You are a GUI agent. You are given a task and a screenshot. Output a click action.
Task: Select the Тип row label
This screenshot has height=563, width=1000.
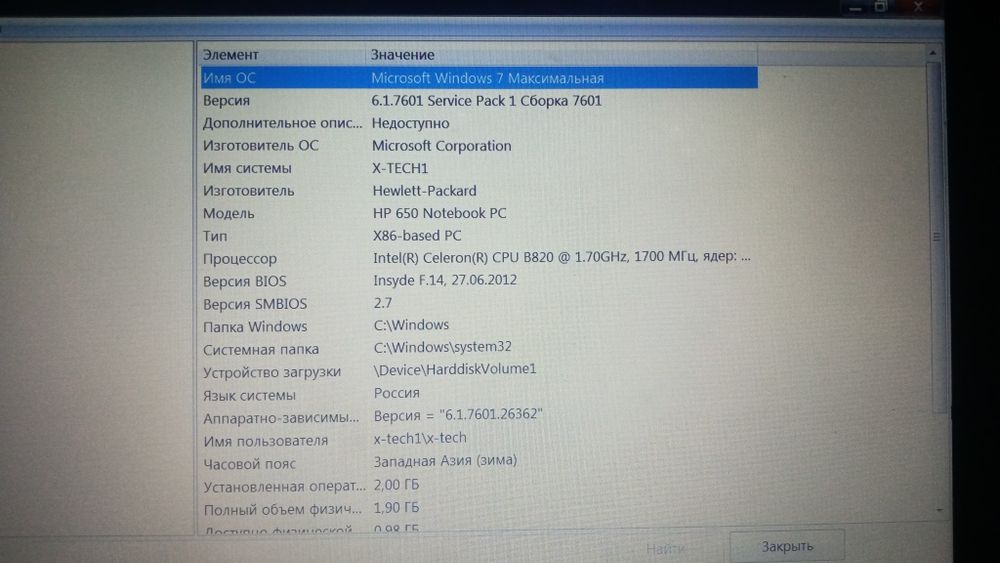[215, 236]
